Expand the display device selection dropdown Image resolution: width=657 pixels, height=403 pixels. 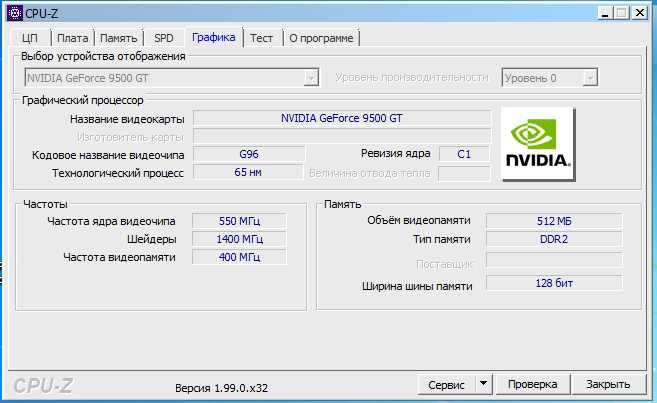(310, 78)
